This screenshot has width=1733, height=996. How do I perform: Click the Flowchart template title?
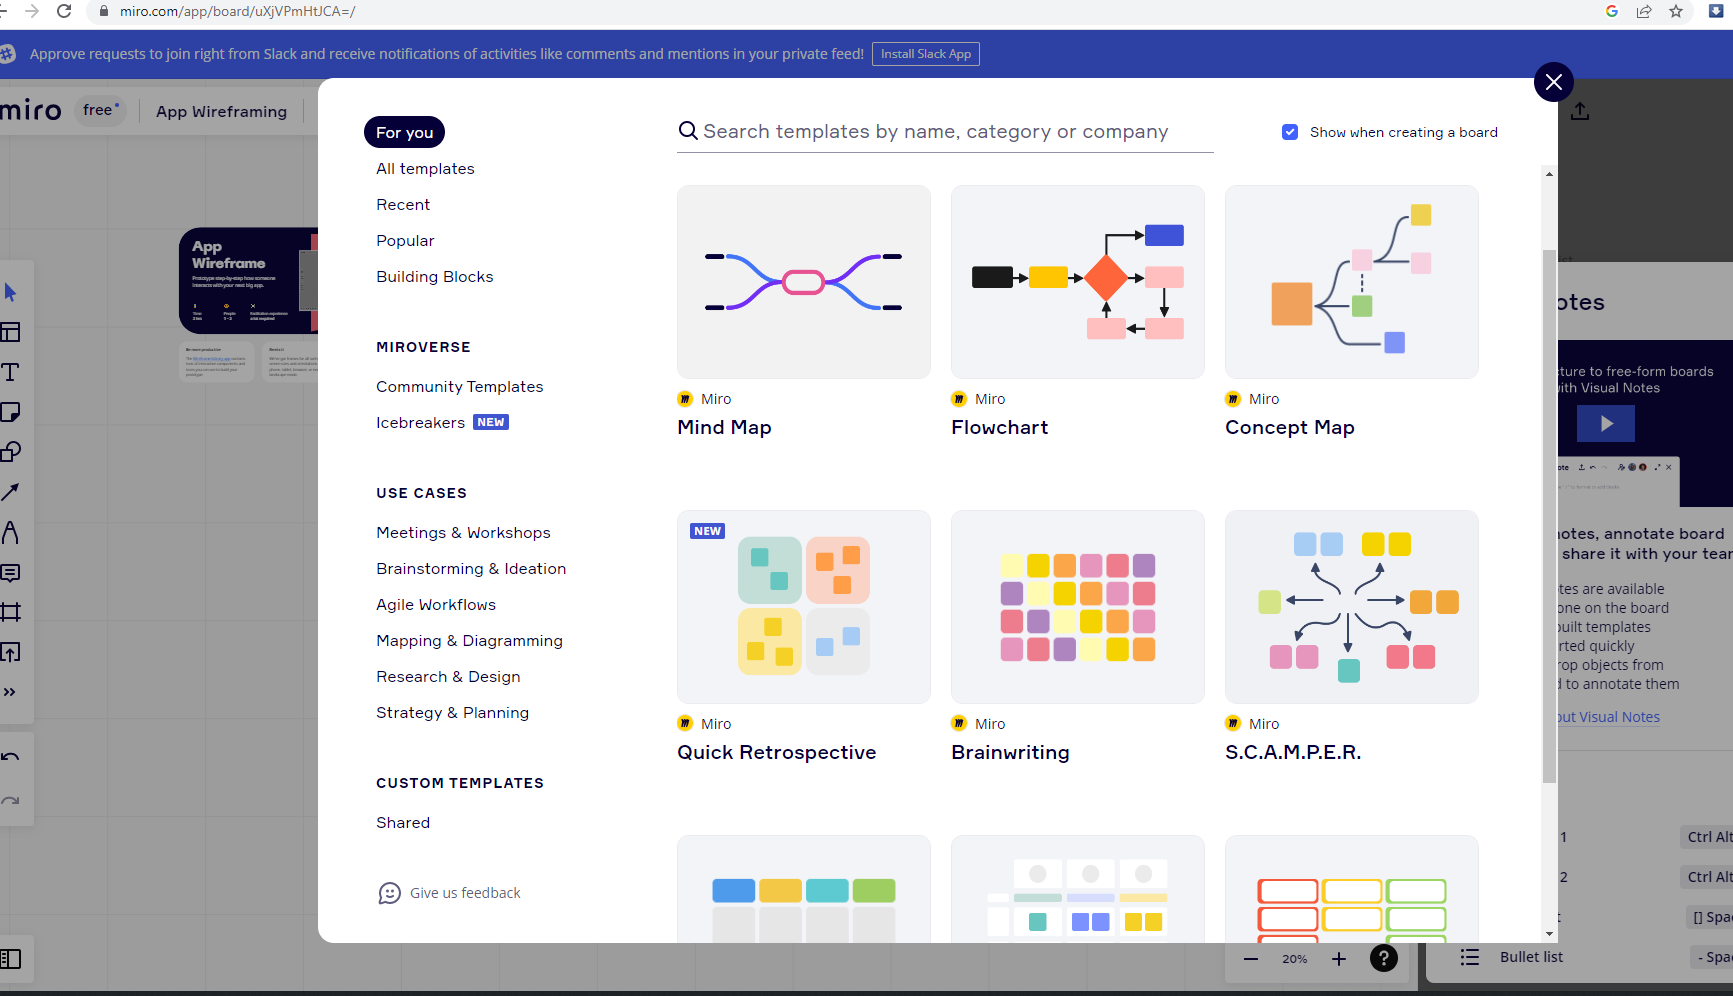click(999, 428)
